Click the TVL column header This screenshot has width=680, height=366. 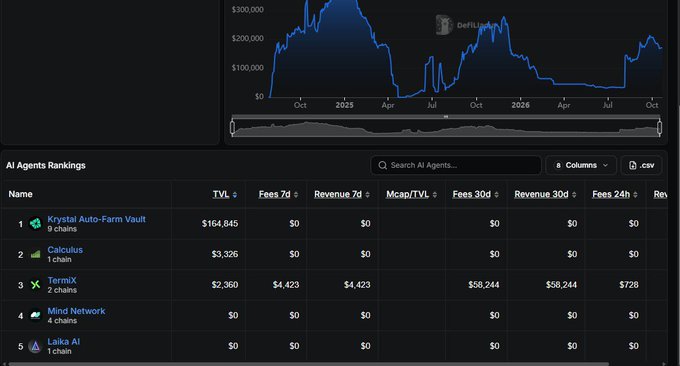(x=221, y=194)
